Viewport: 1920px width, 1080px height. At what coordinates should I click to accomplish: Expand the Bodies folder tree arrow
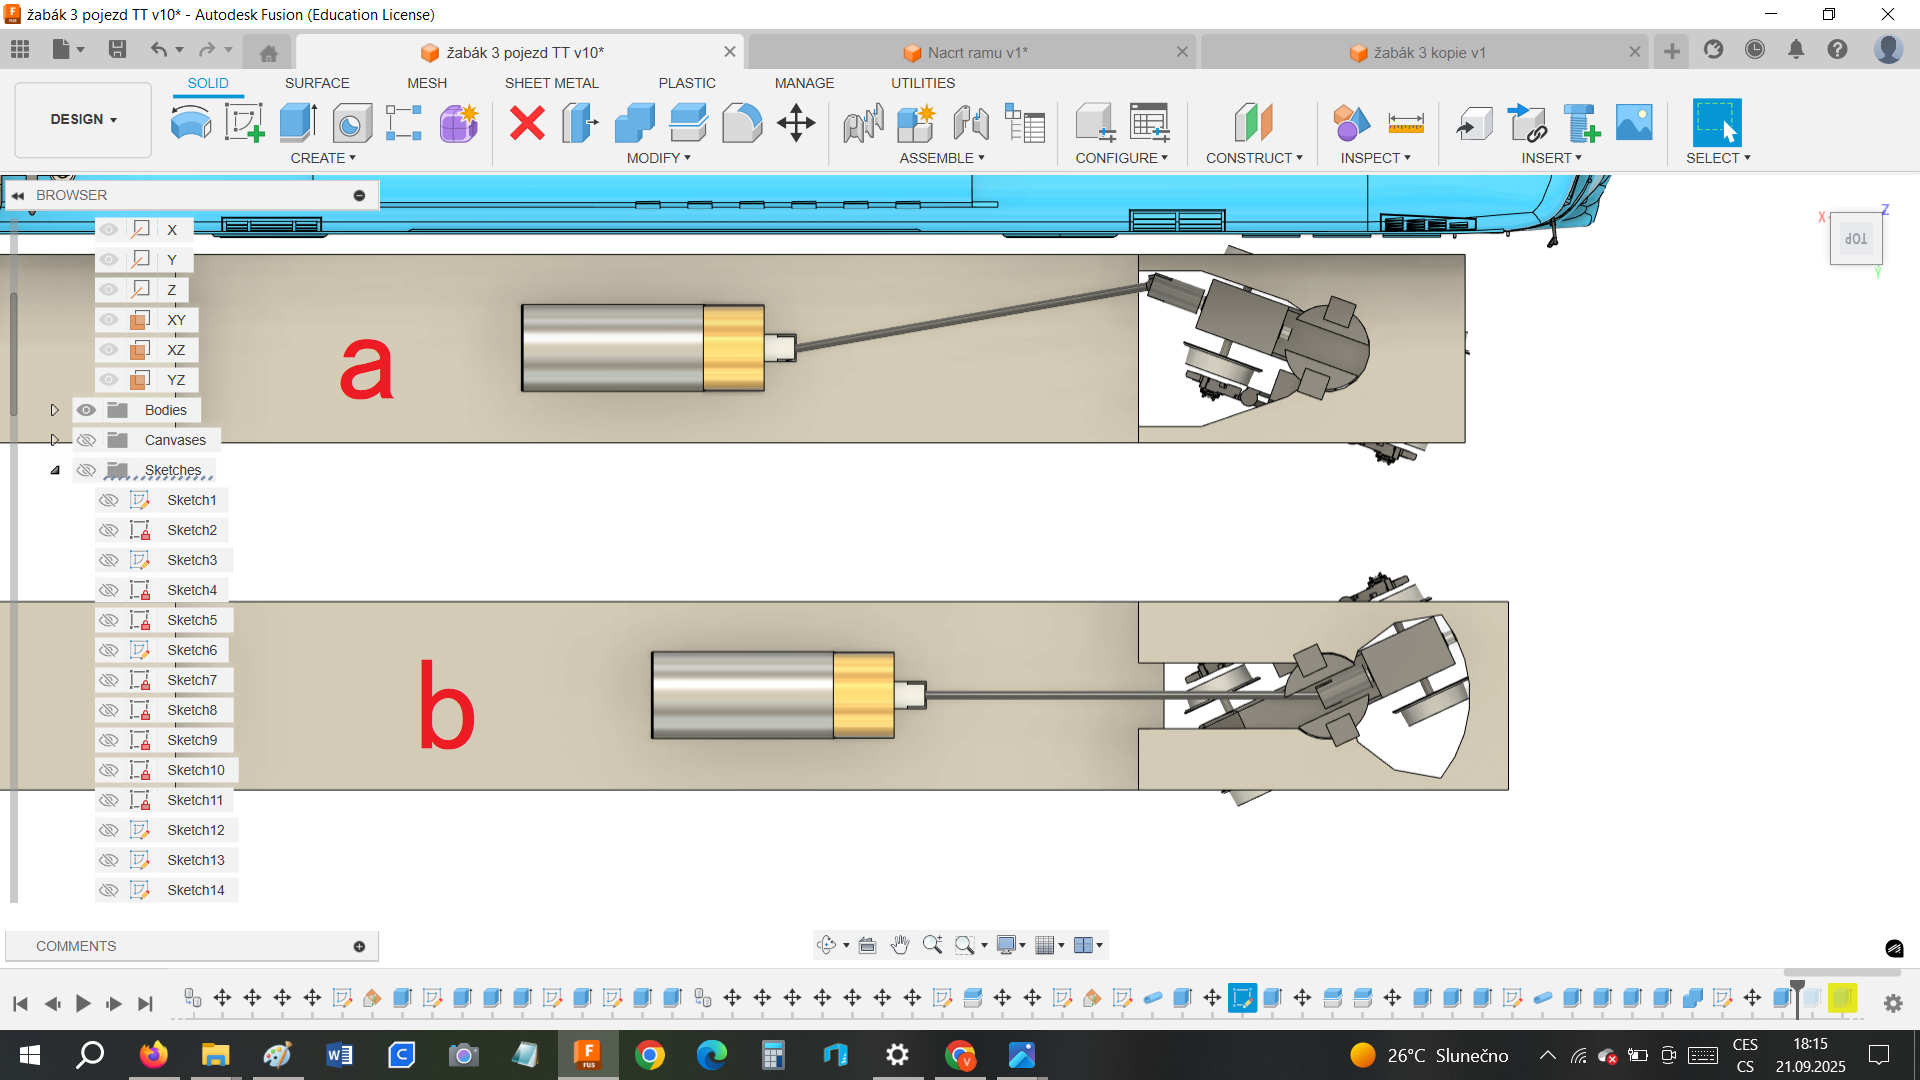(55, 410)
